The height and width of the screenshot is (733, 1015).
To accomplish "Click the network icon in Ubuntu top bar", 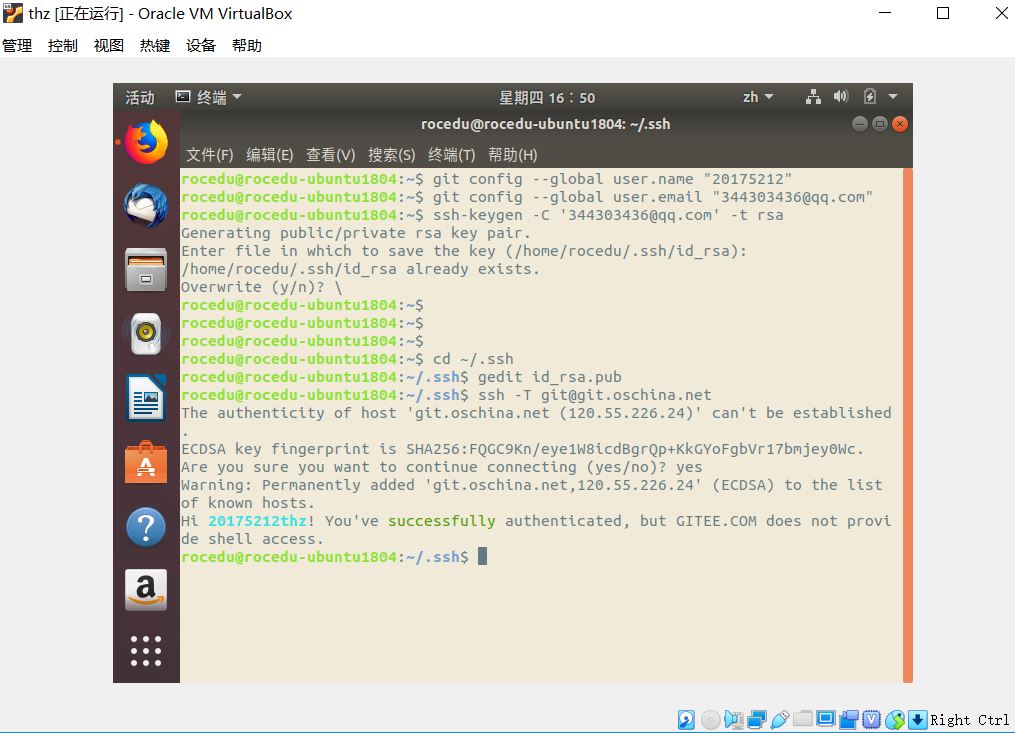I will [813, 97].
